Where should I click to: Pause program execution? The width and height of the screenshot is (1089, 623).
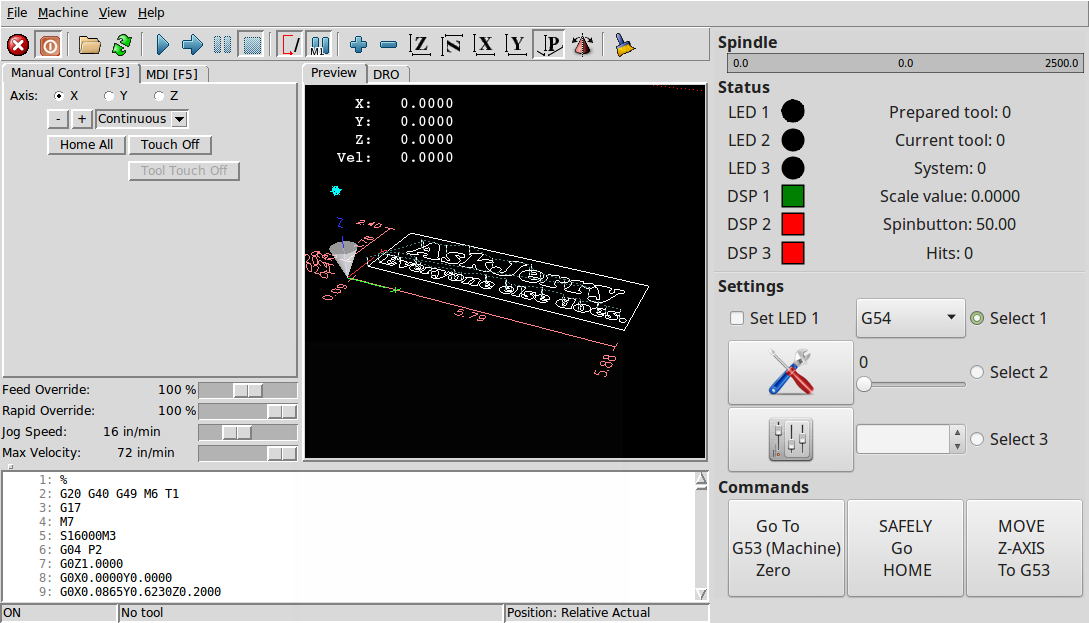222,45
